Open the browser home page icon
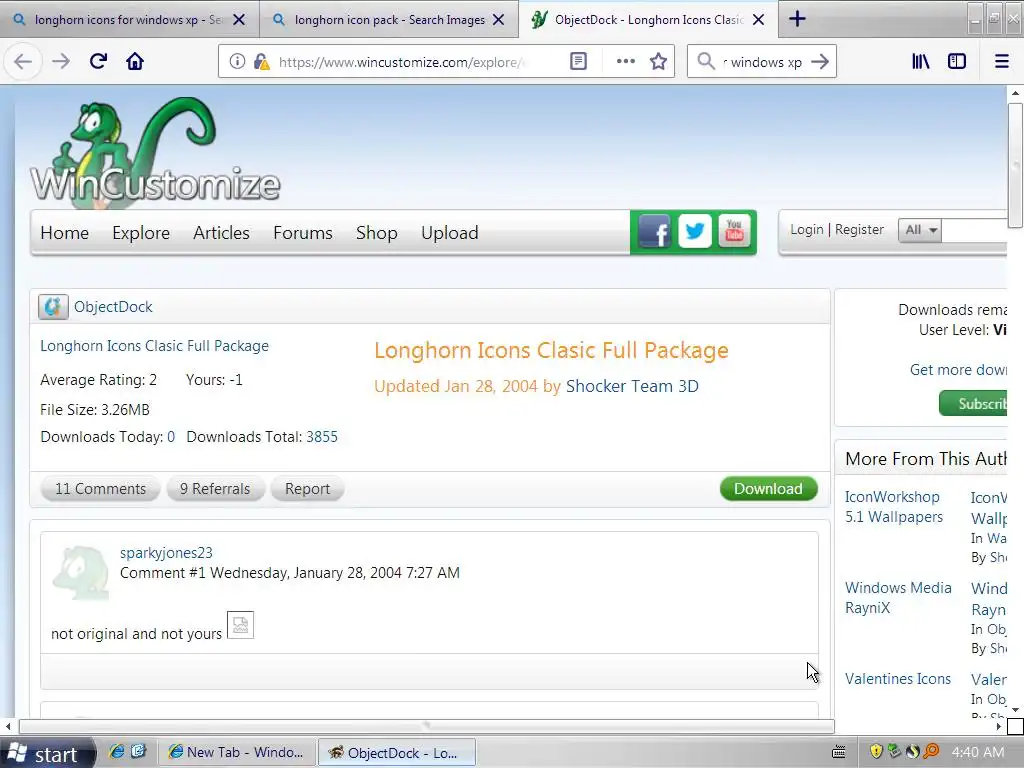This screenshot has width=1024, height=768. click(x=135, y=61)
